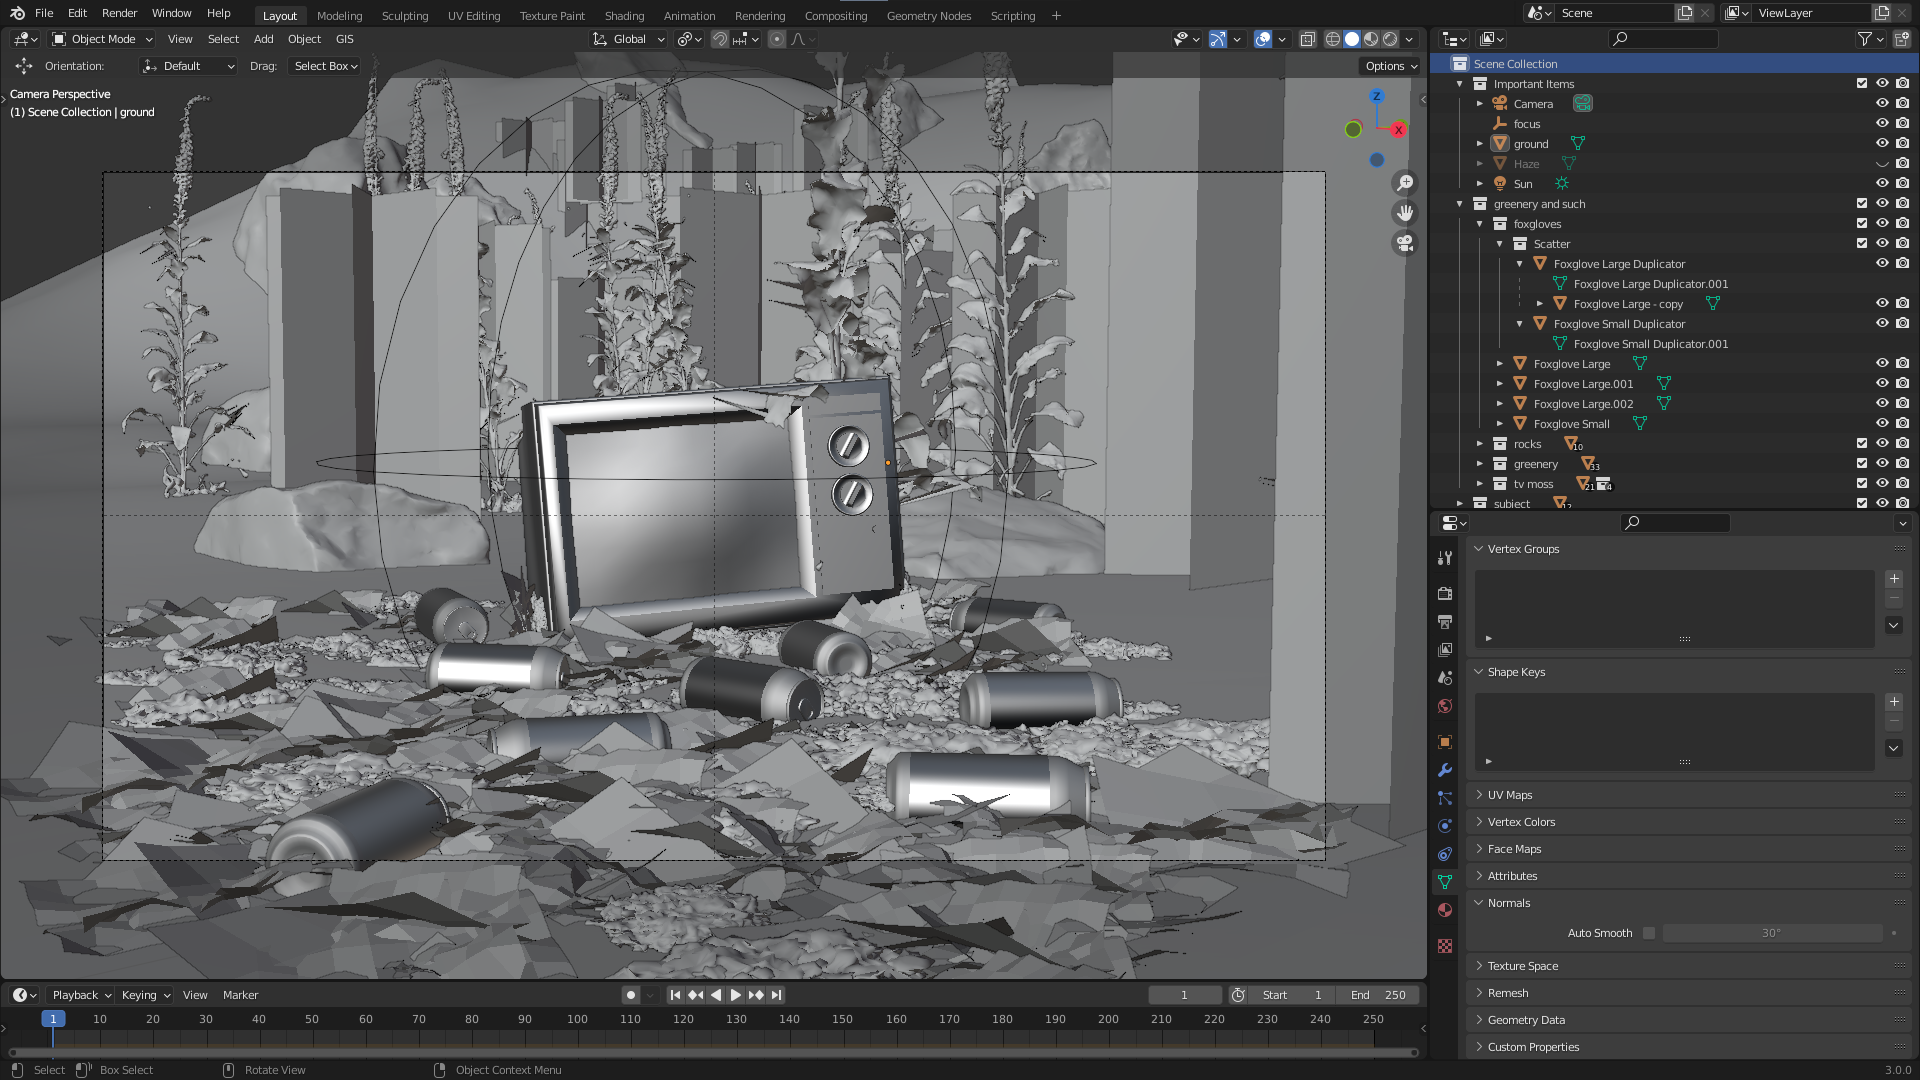Open the World properties tab
The width and height of the screenshot is (1920, 1080).
coord(1445,706)
